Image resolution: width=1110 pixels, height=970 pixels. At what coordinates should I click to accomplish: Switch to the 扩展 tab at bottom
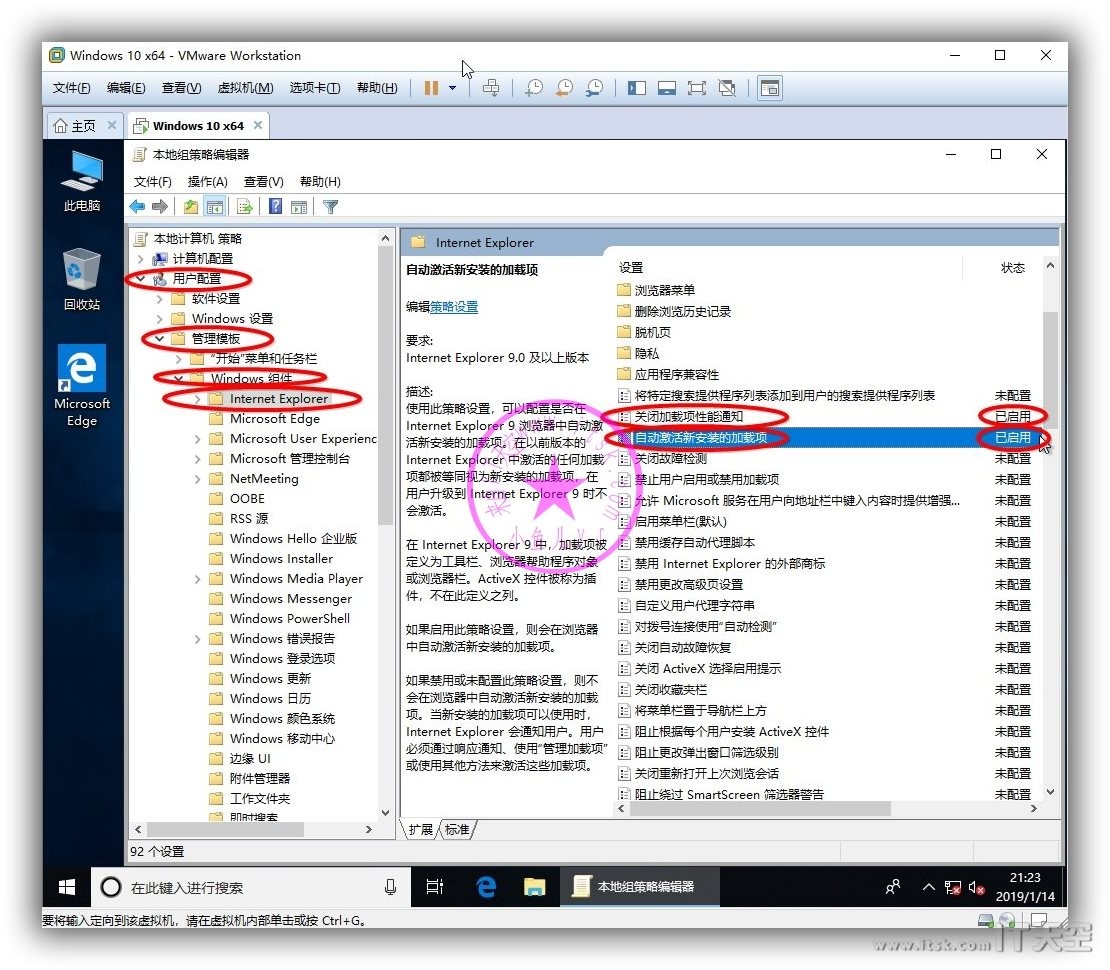420,829
